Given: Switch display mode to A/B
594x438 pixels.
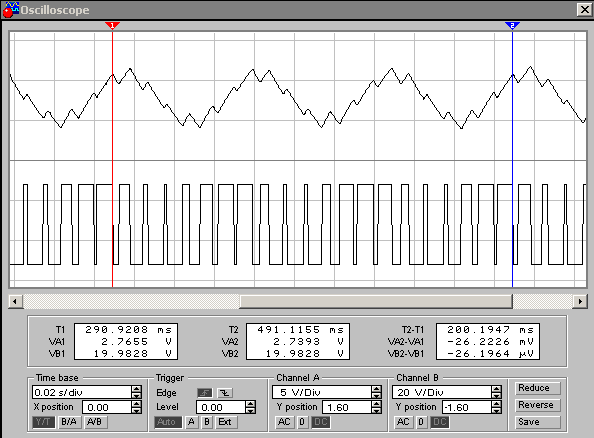Looking at the screenshot, I should (95, 422).
